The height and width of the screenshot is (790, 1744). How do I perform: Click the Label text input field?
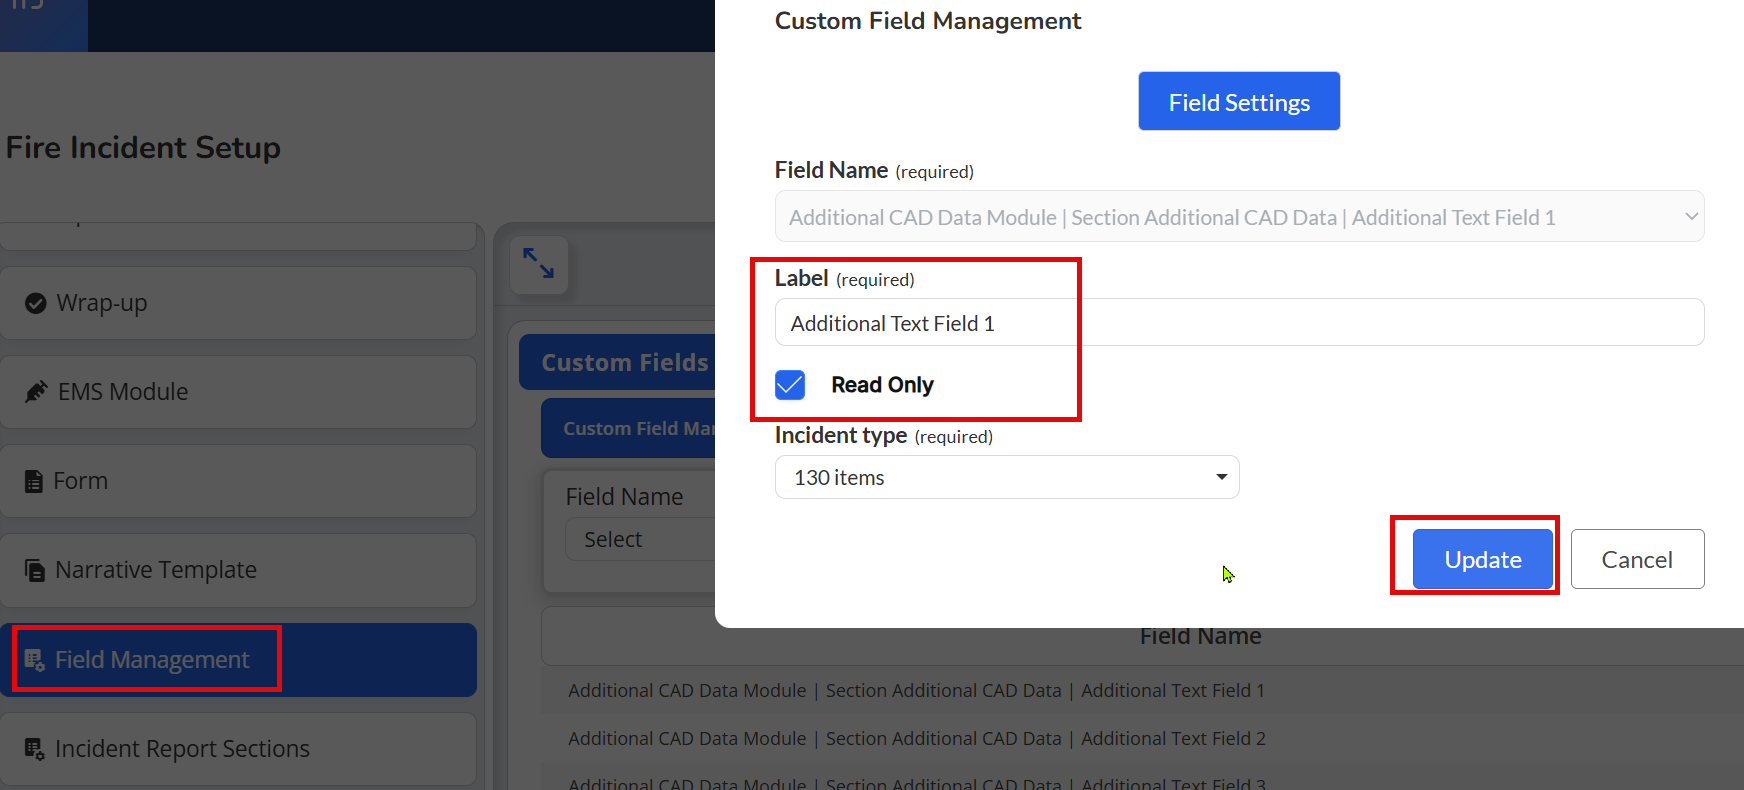click(x=1239, y=322)
